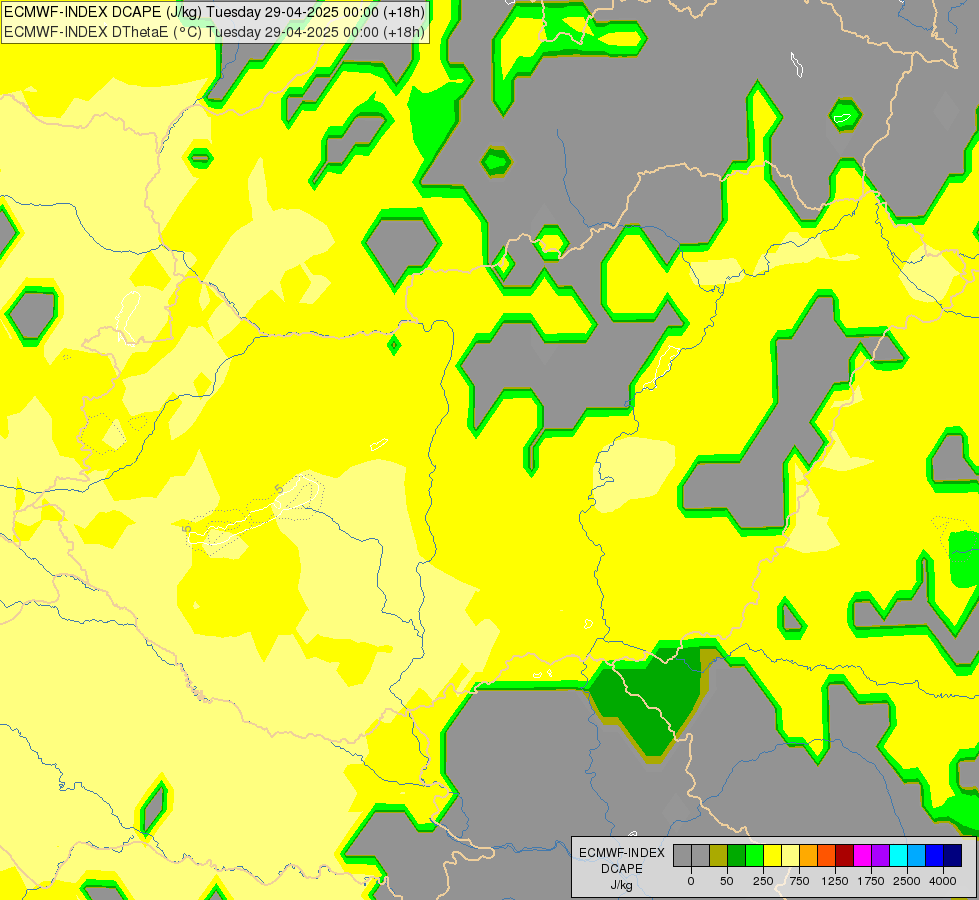
Task: Click the dark green legend swatch
Action: pyautogui.click(x=737, y=855)
